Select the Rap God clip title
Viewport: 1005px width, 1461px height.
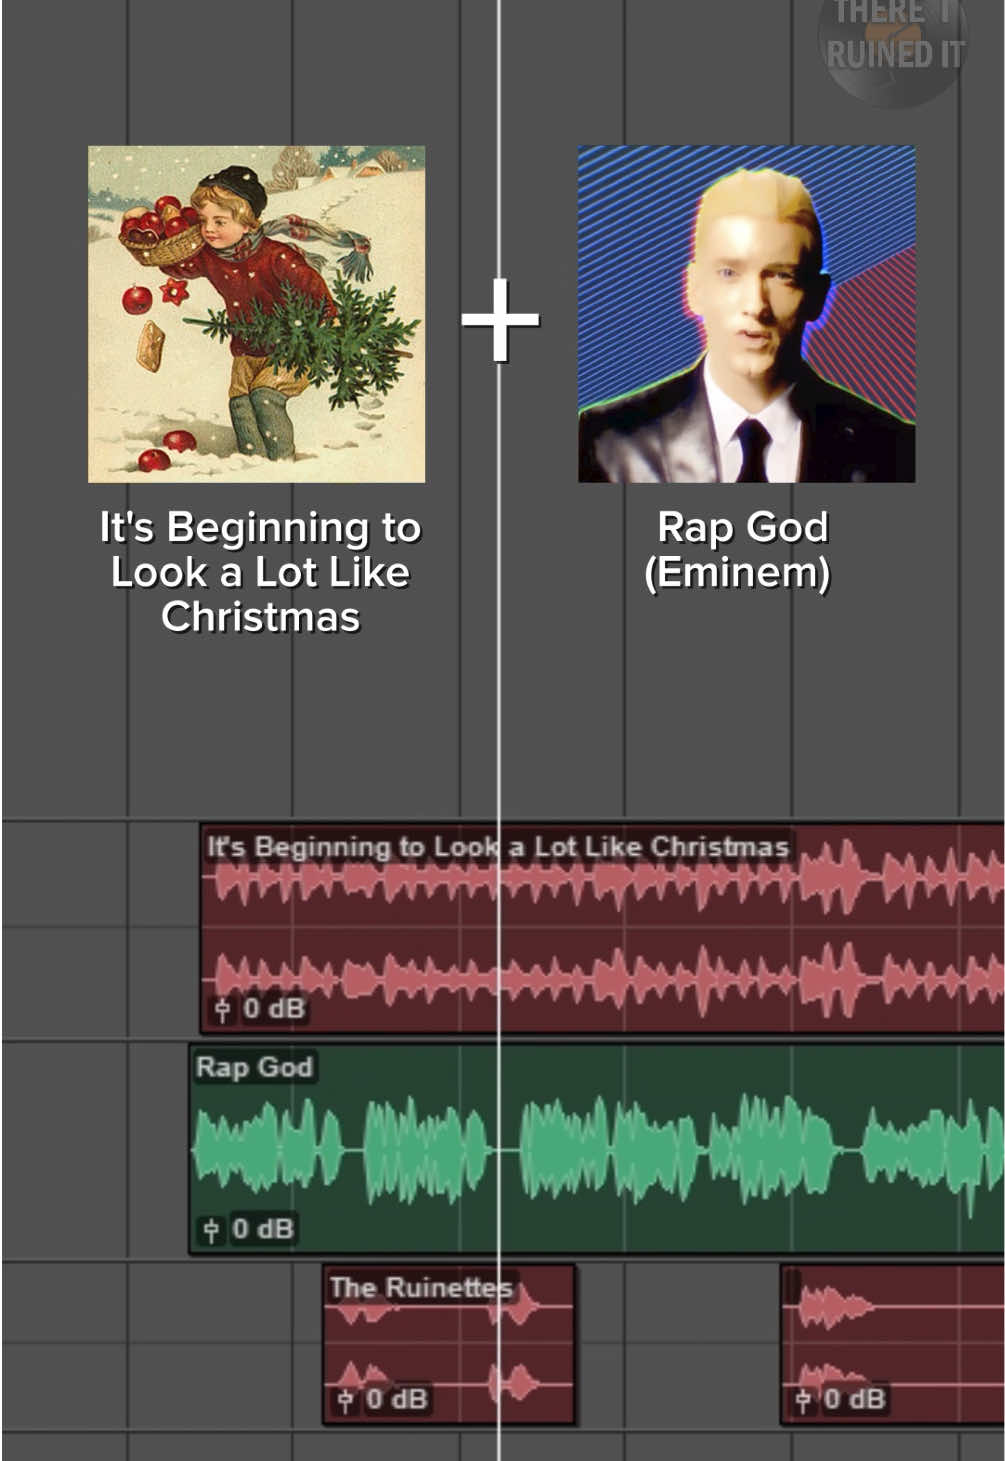coord(254,1067)
